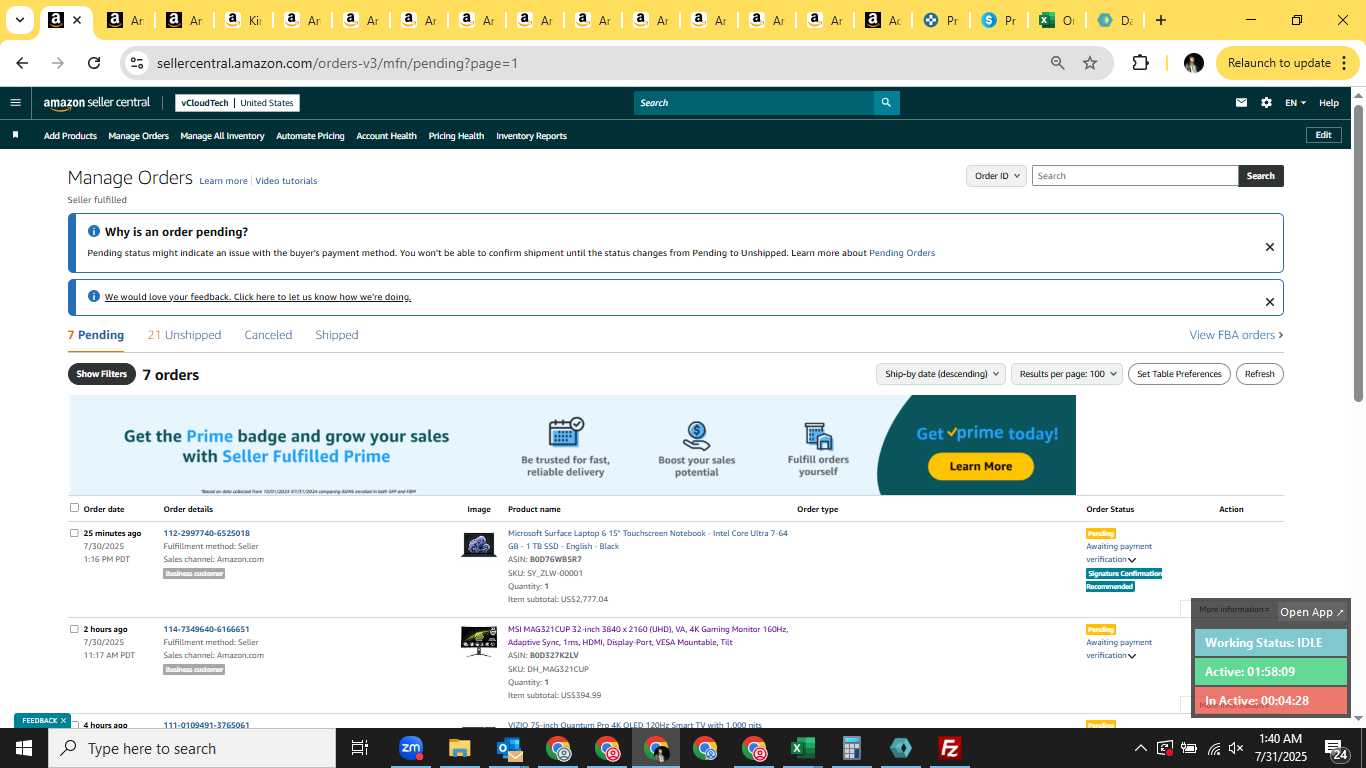The image size is (1366, 768).
Task: Expand Awaiting payment verification for Microsoft Surface order
Action: (1132, 560)
